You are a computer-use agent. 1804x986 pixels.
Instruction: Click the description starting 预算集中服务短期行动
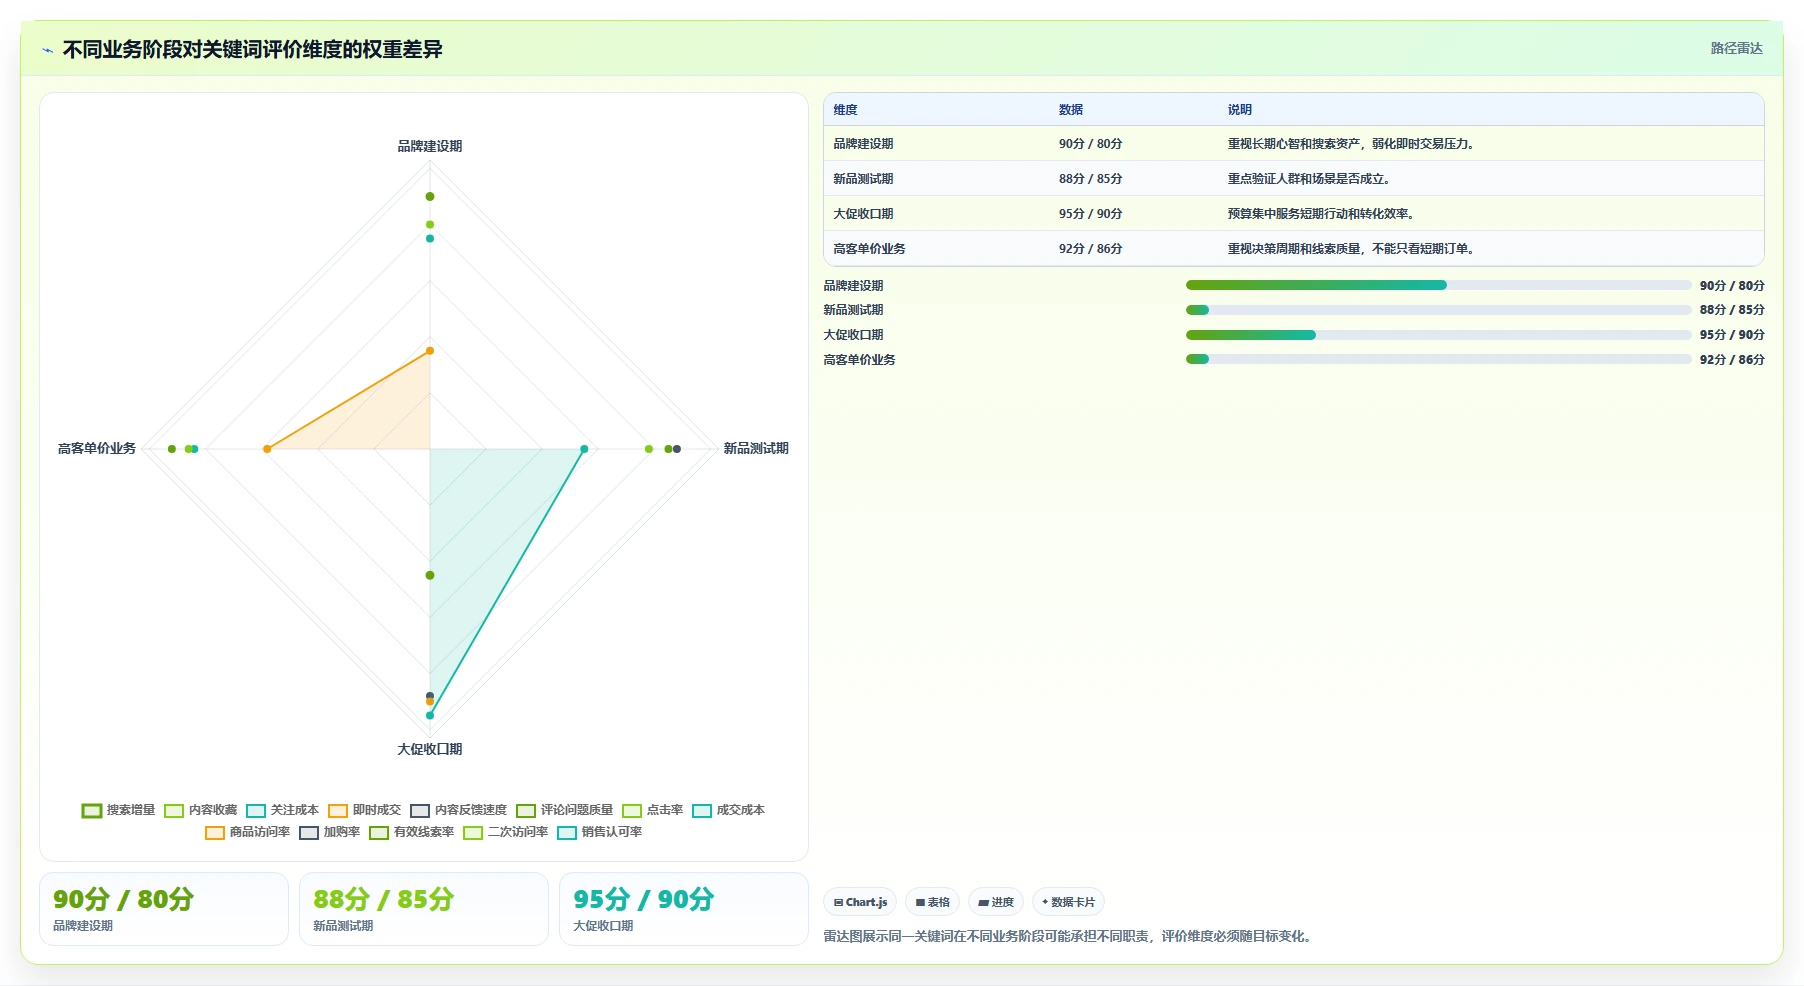(x=1323, y=214)
